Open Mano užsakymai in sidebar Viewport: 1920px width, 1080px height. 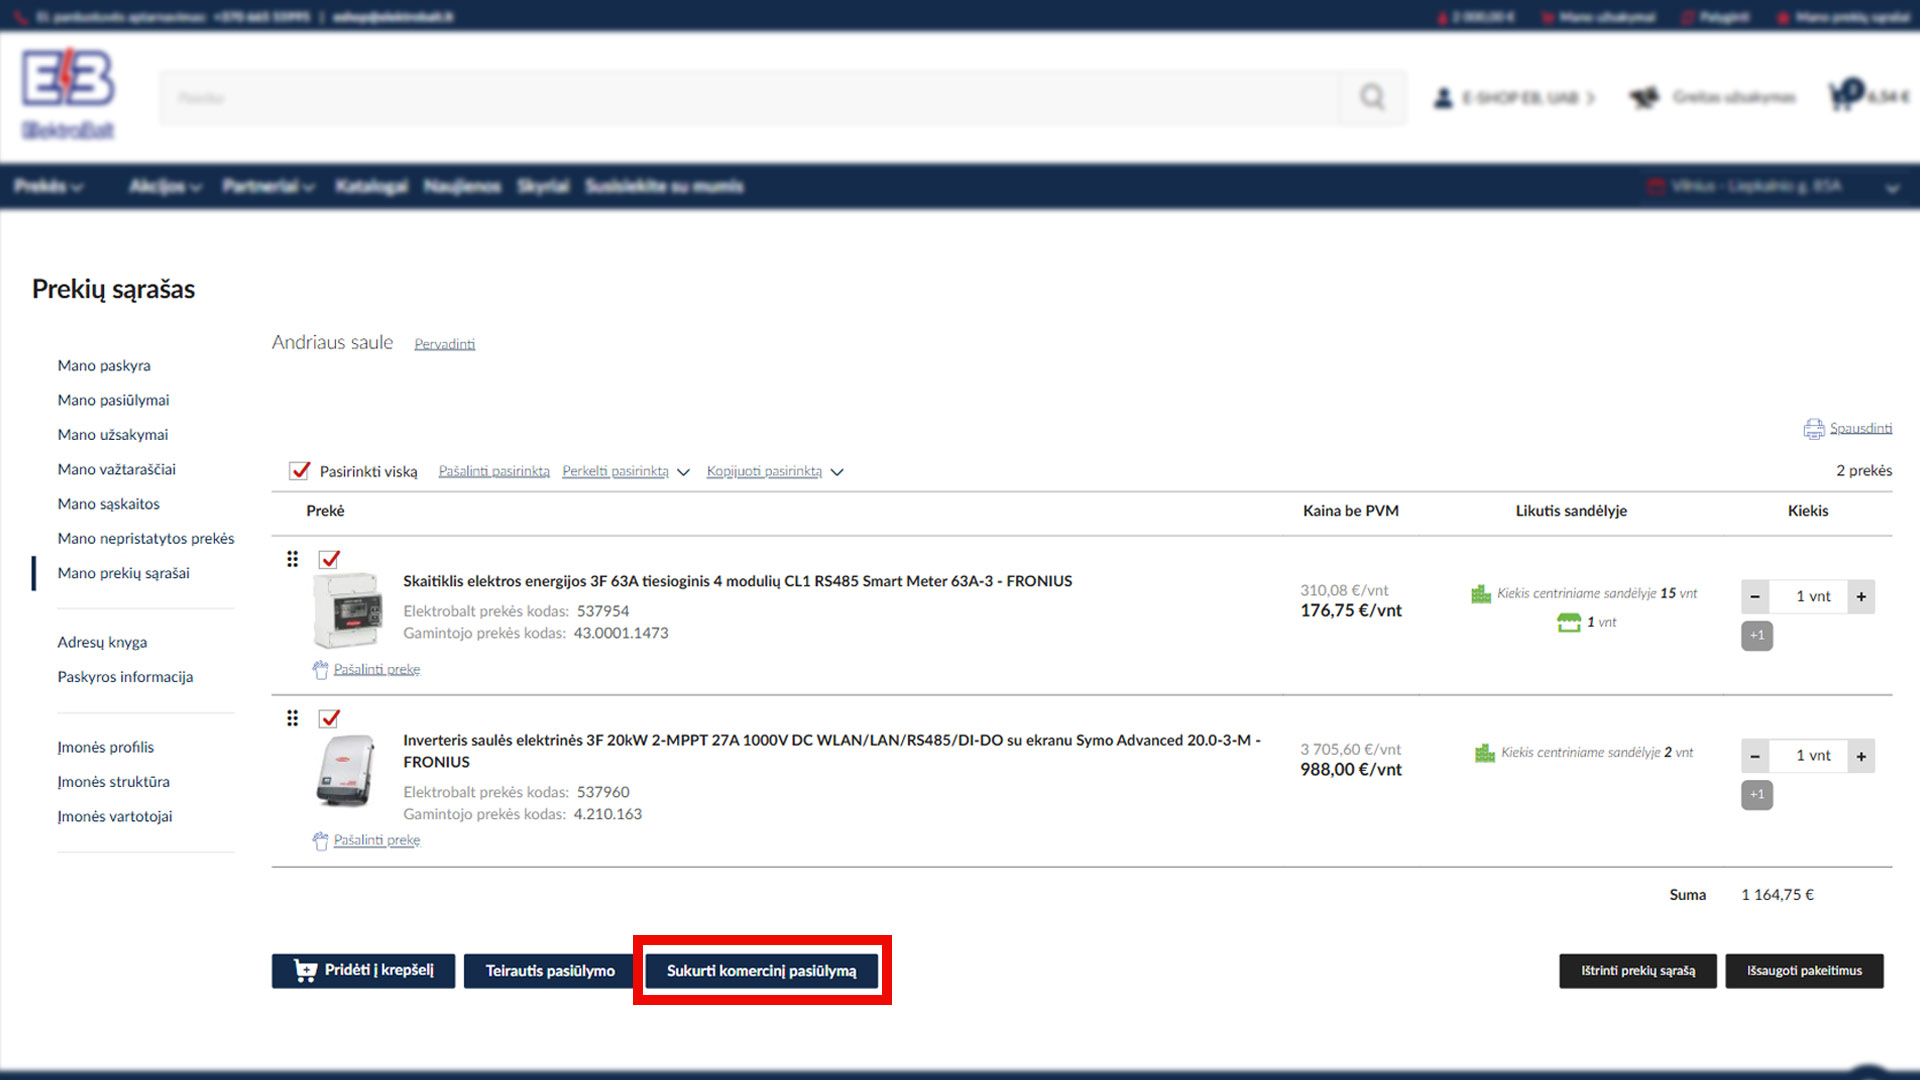[113, 435]
